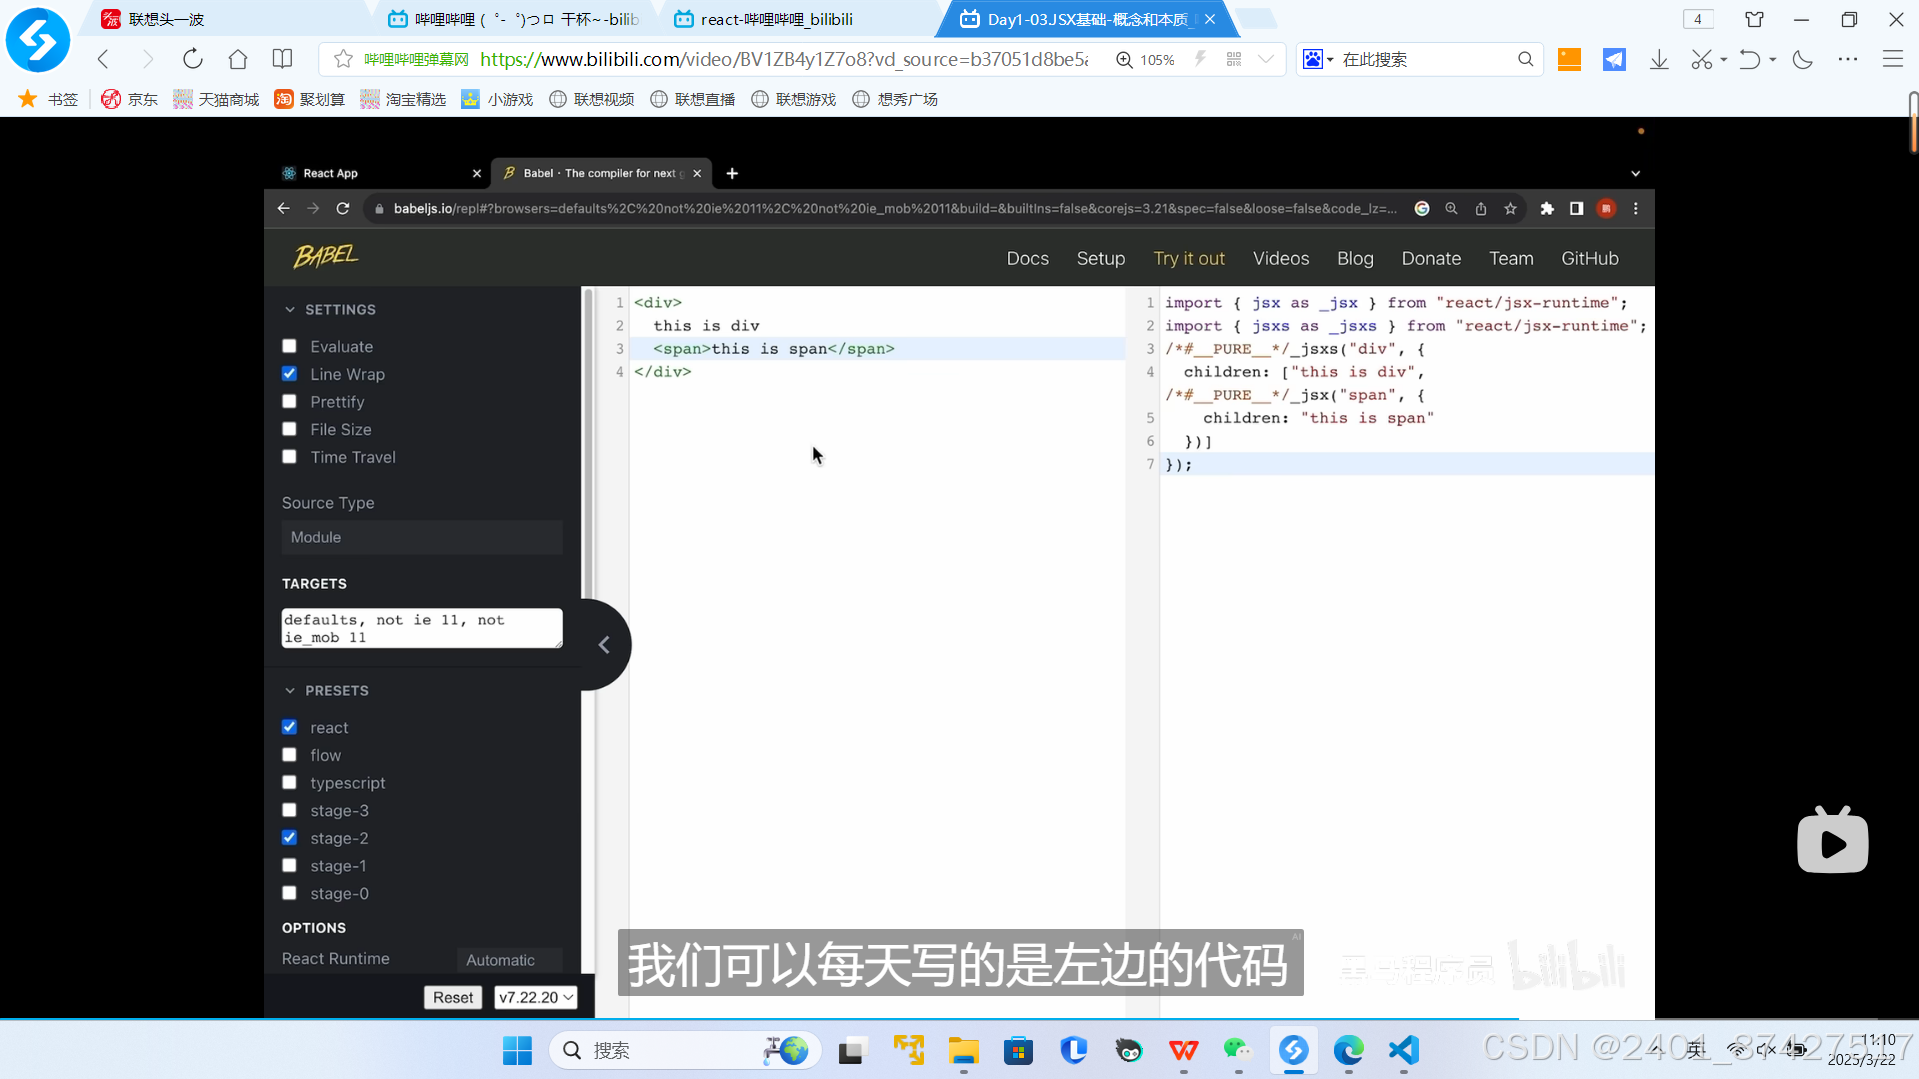The width and height of the screenshot is (1919, 1079).
Task: Click the Reset button
Action: [452, 997]
